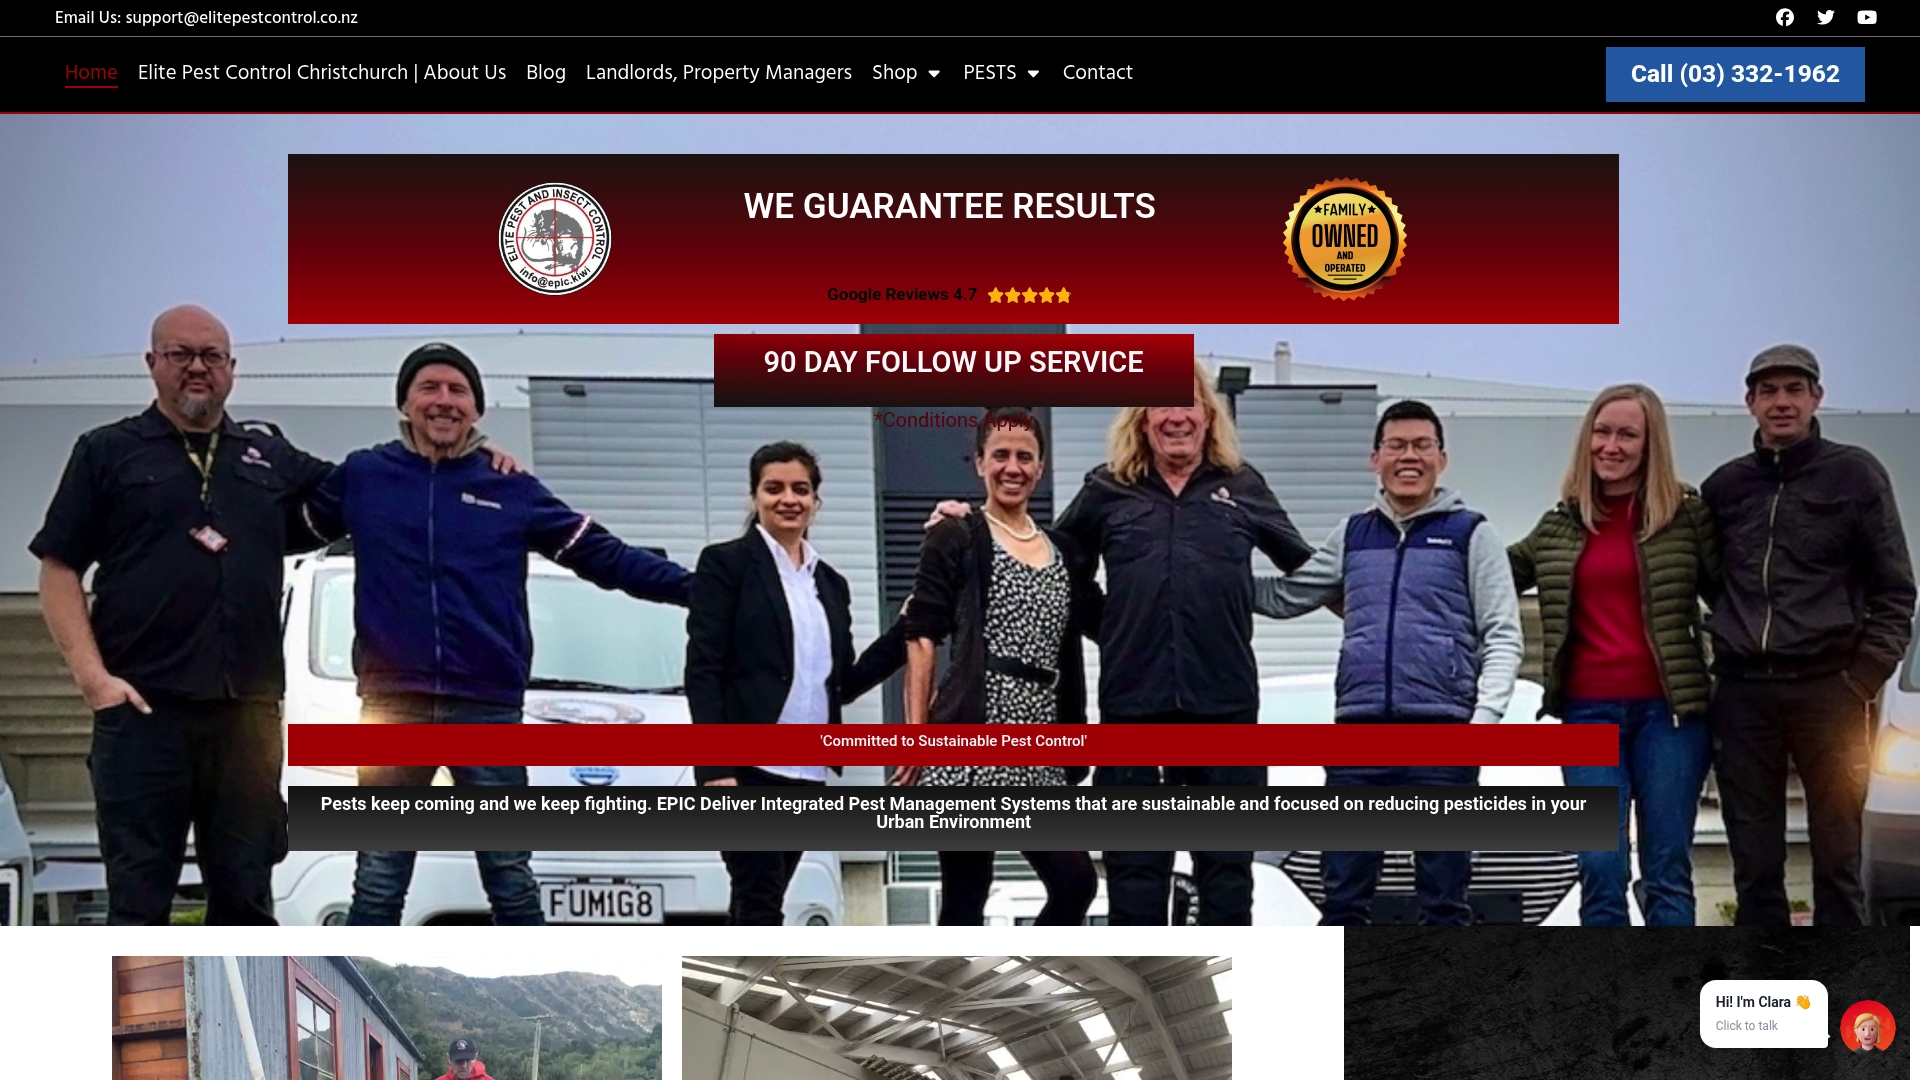Open the PESTS menu item
The image size is (1920, 1080).
point(989,73)
